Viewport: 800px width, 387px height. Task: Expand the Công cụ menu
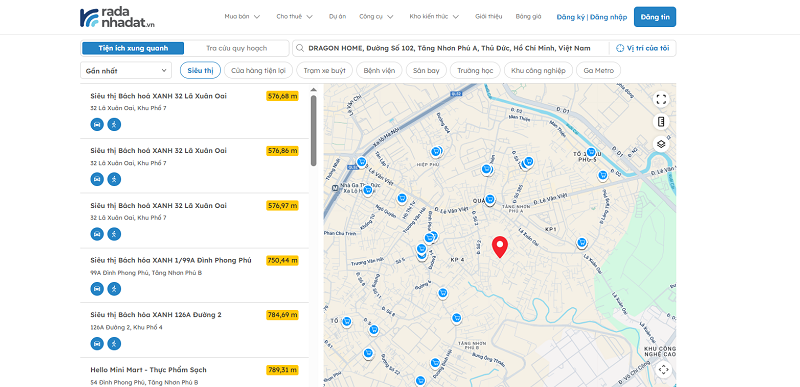pyautogui.click(x=377, y=16)
